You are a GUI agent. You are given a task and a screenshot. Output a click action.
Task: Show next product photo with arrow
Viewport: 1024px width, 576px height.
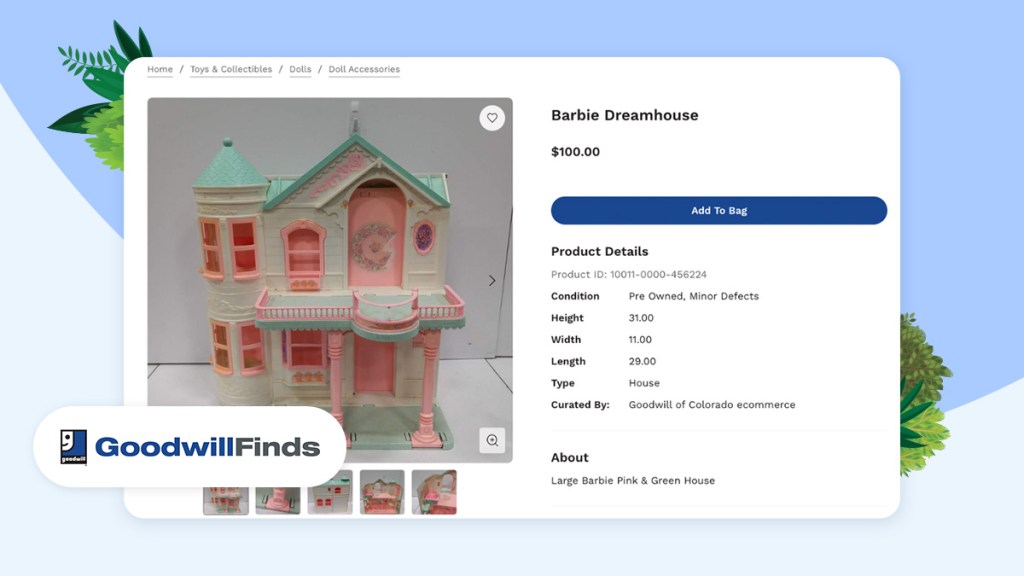(x=492, y=280)
